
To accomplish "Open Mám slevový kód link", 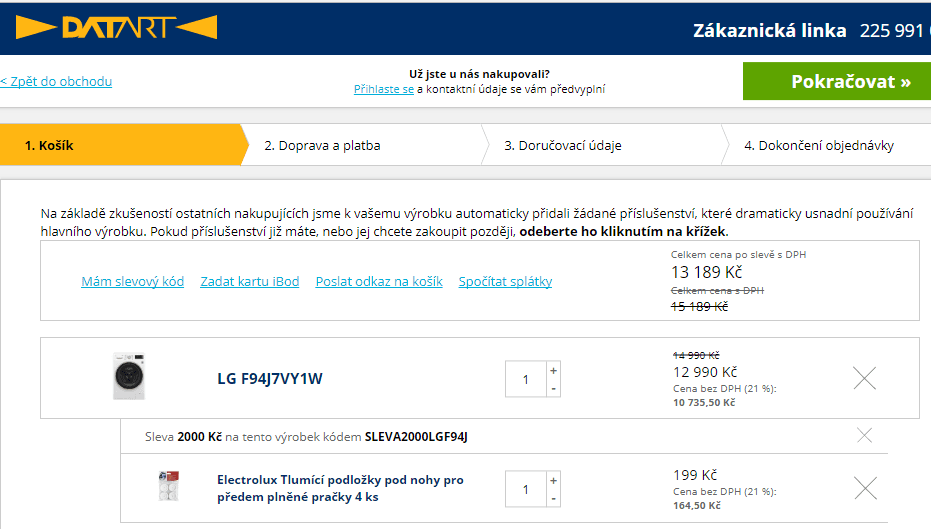I will (x=132, y=281).
